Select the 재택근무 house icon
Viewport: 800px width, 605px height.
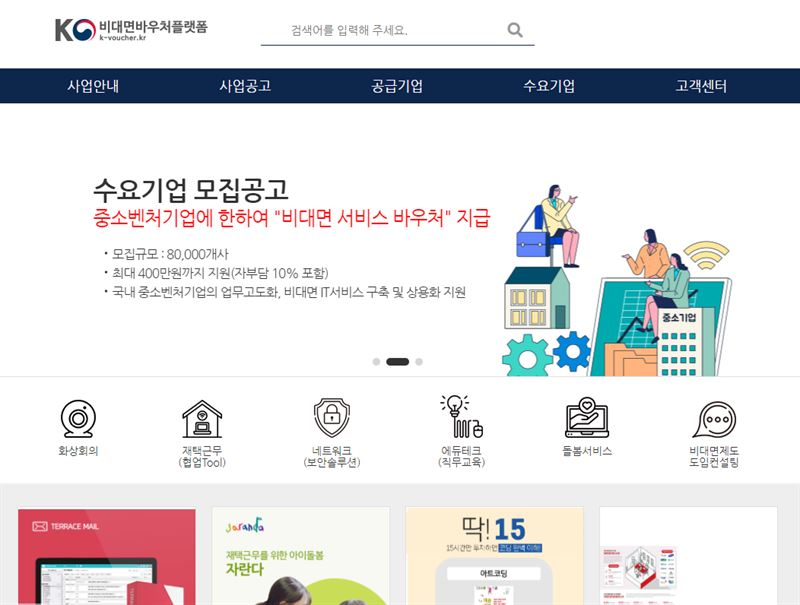tap(202, 419)
